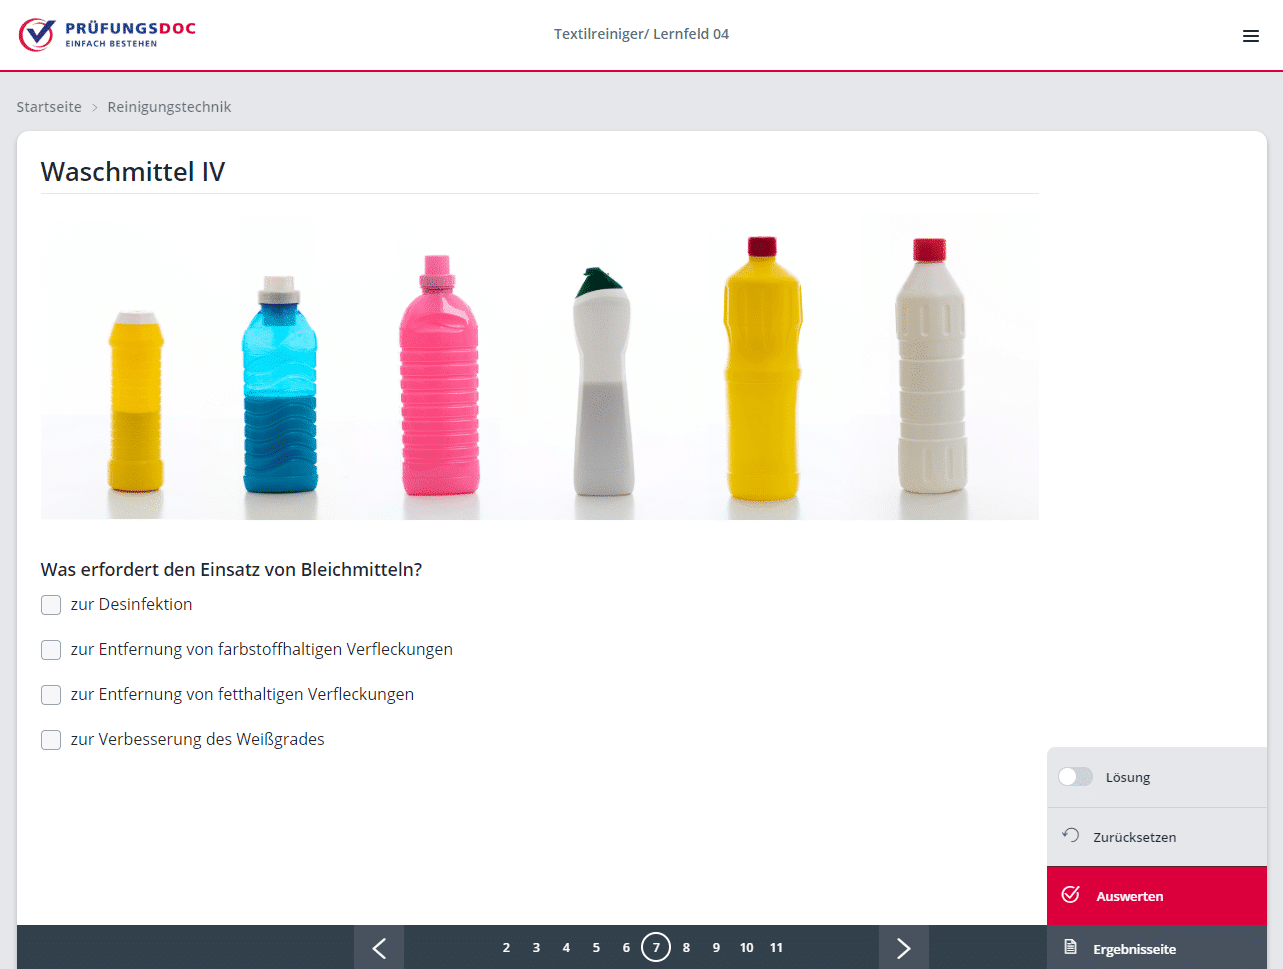Click the Auswerten button
The height and width of the screenshot is (969, 1283).
(1157, 896)
